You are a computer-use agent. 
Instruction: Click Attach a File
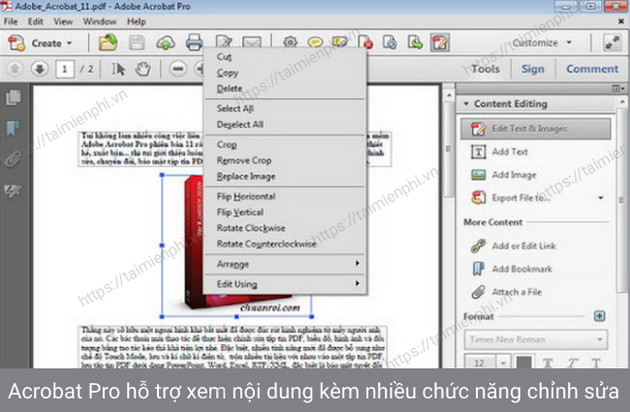click(x=506, y=292)
